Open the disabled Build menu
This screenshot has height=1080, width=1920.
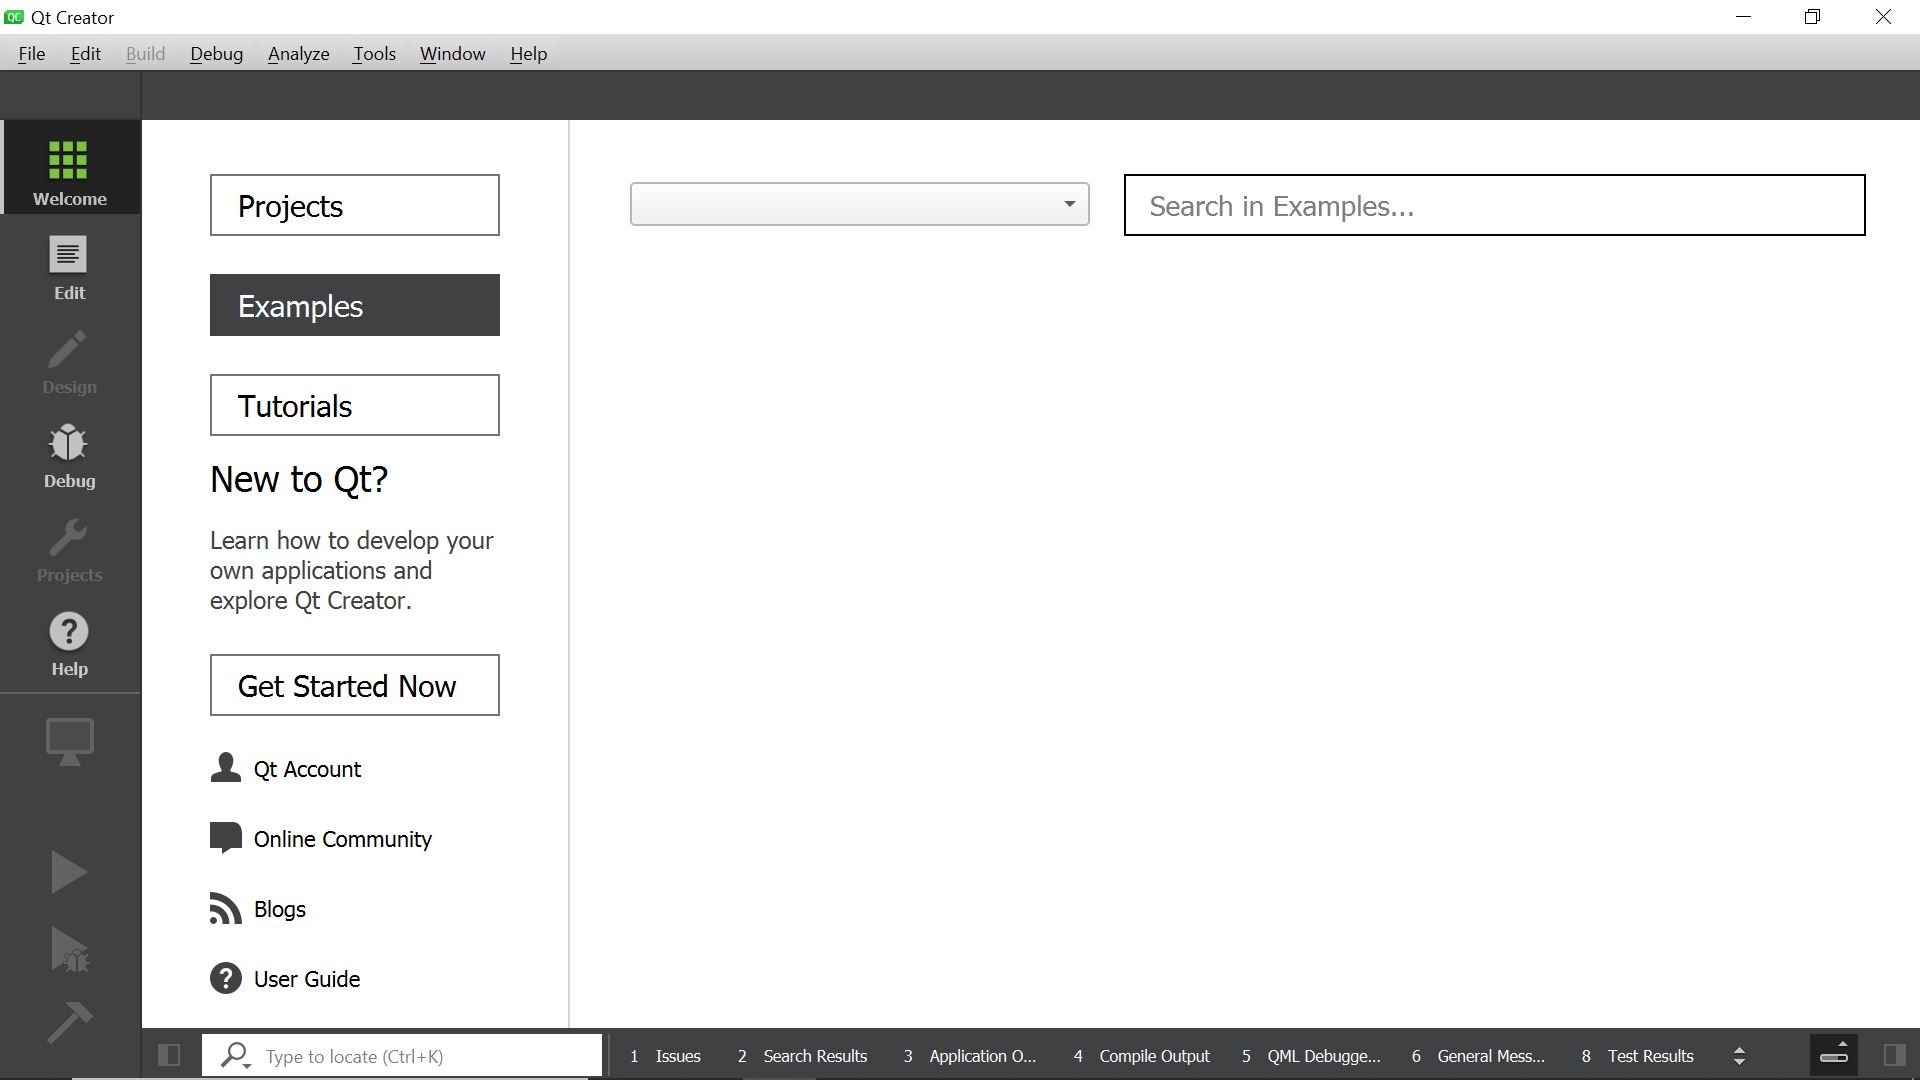pos(146,54)
